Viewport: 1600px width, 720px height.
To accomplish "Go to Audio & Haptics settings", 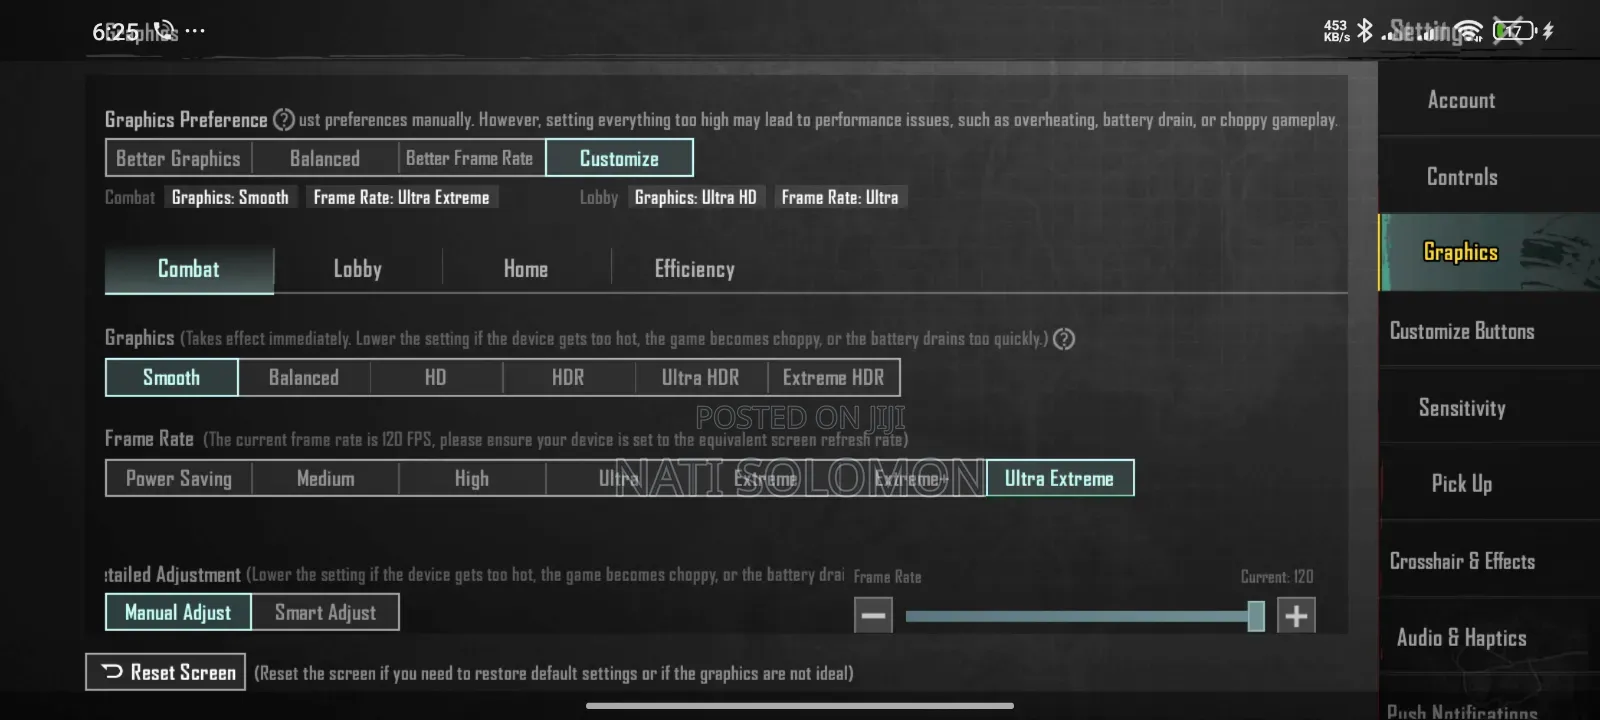I will click(x=1461, y=638).
